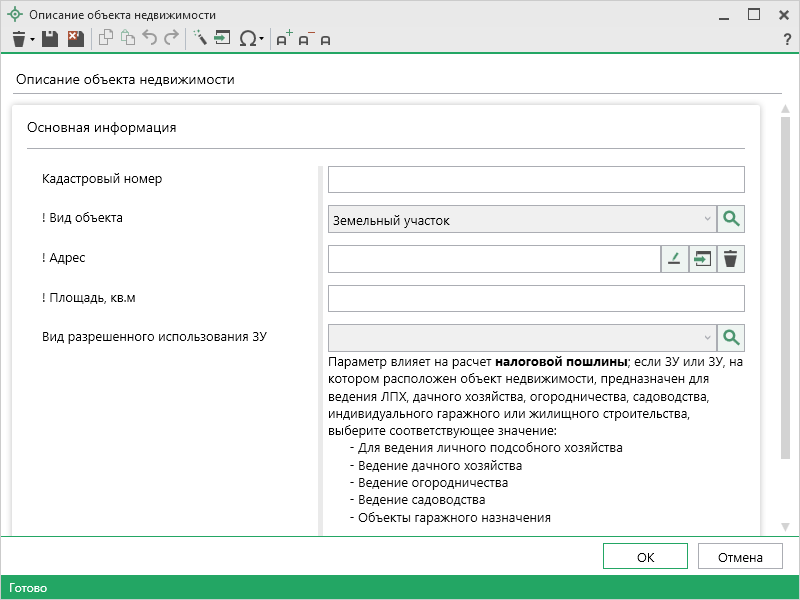Open Вид разрешенного использования ЗУ dropdown
Viewport: 800px width, 600px height.
(707, 337)
